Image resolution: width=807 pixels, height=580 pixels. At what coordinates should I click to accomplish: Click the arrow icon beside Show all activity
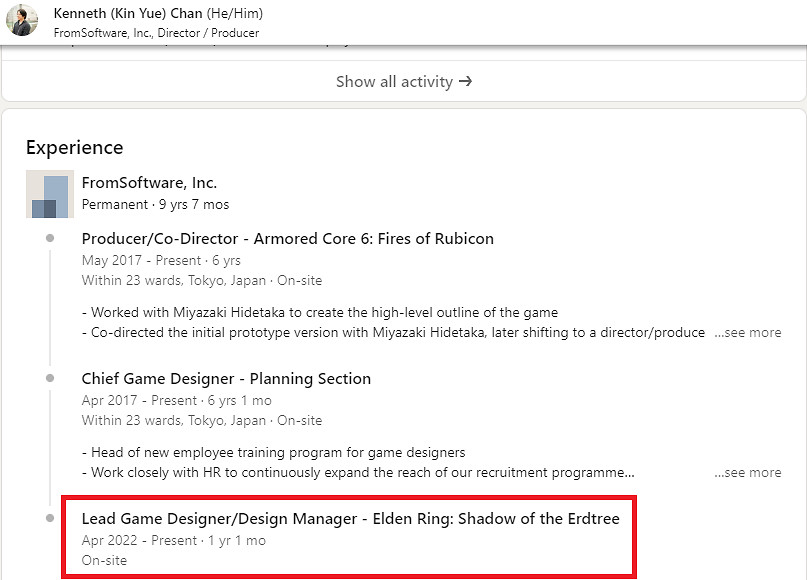(465, 82)
